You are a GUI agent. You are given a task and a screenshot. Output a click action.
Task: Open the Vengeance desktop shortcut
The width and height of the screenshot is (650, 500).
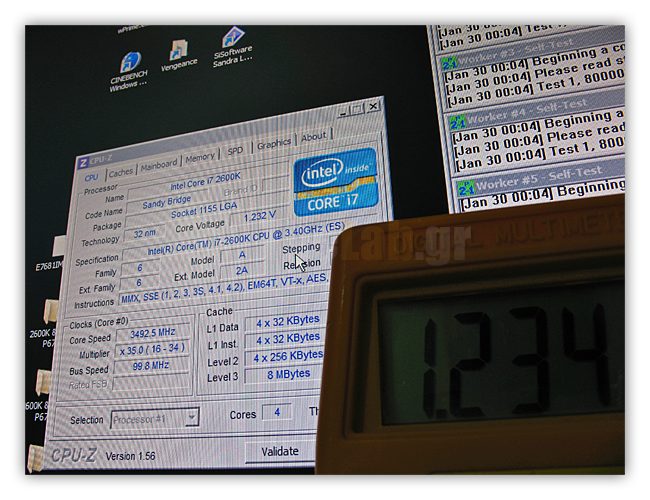(x=179, y=52)
